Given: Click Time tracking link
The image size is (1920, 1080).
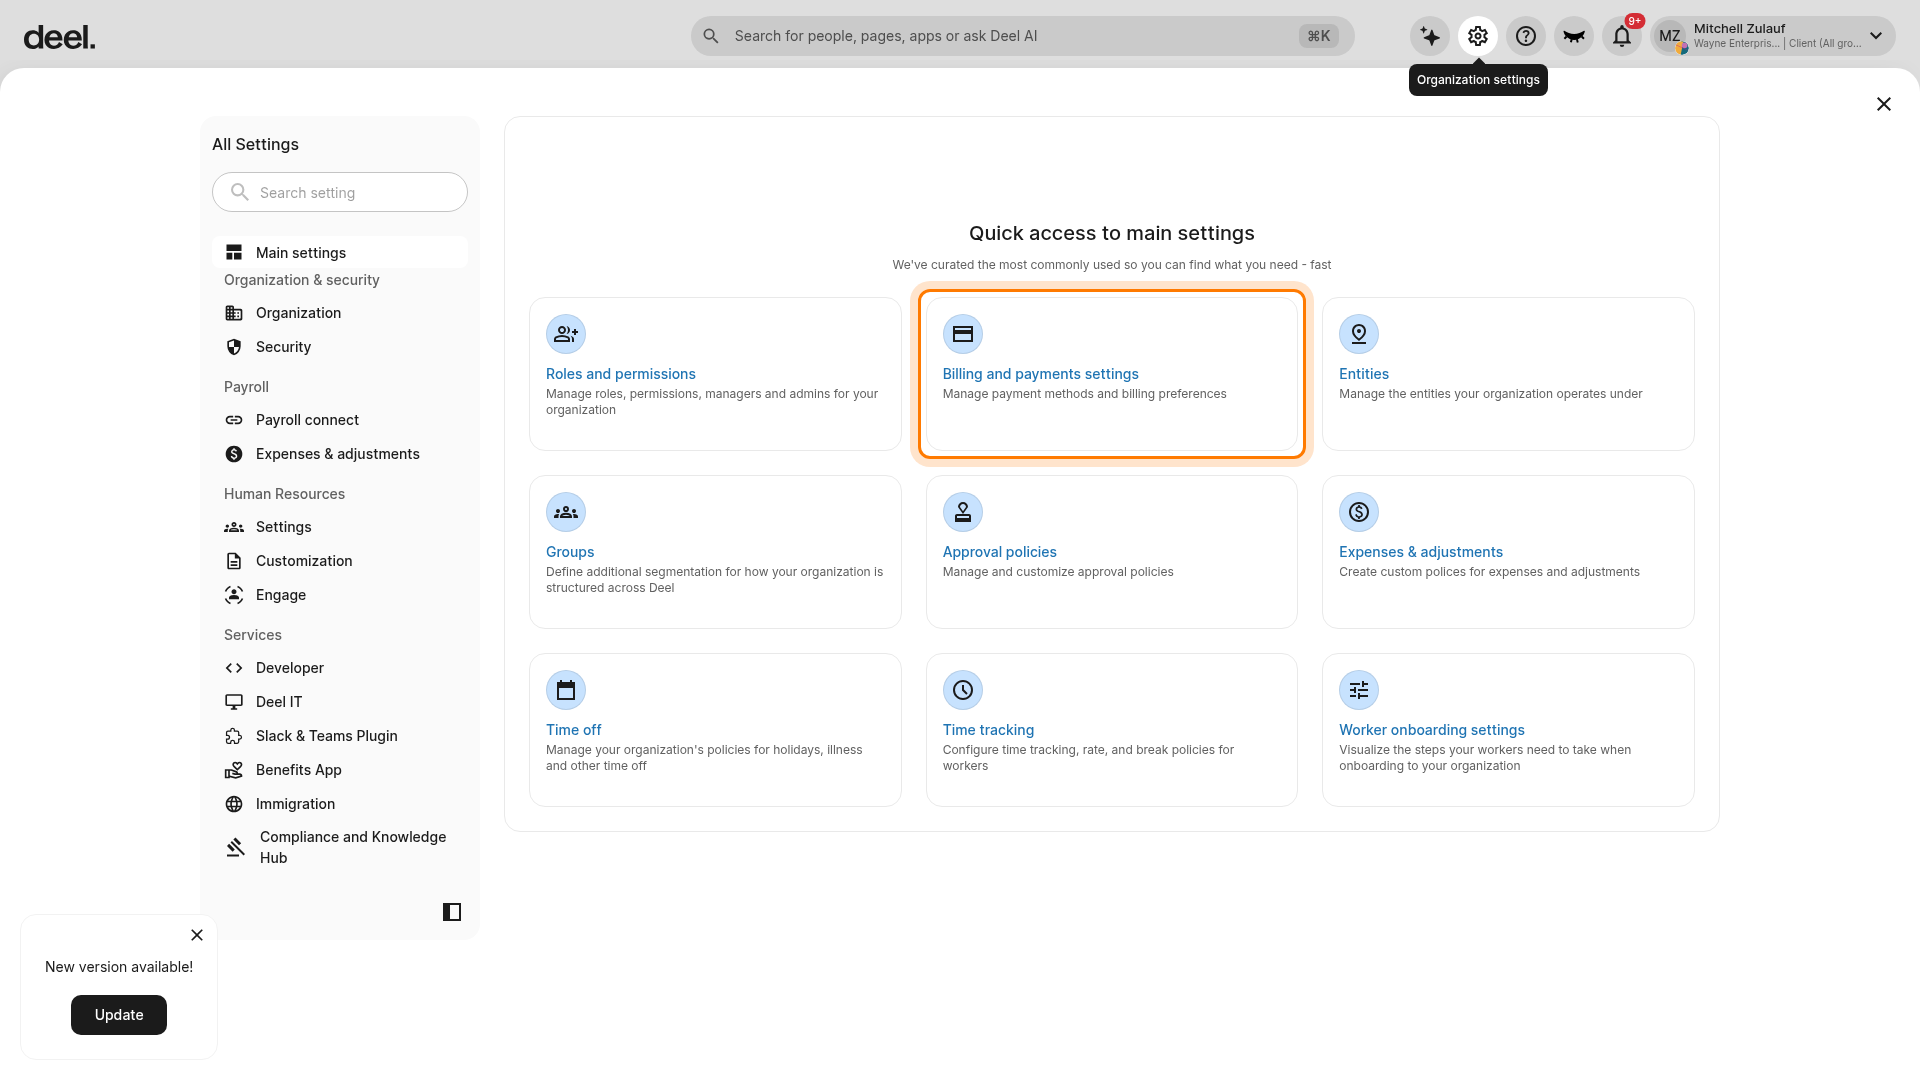Looking at the screenshot, I should coord(988,730).
